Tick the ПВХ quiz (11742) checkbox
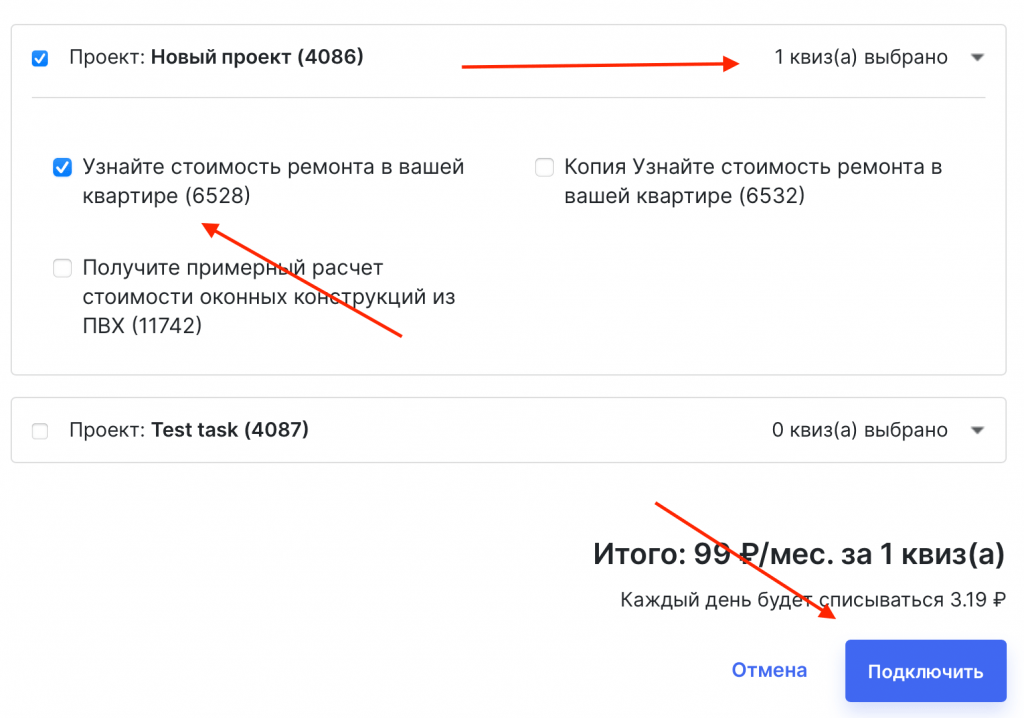Screen dimensions: 1024x718 [x=63, y=268]
